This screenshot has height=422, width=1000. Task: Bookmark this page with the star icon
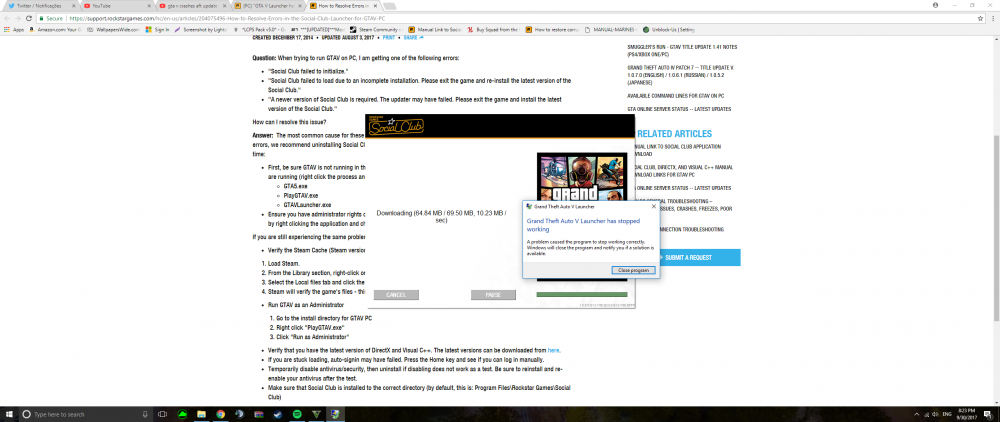point(980,18)
